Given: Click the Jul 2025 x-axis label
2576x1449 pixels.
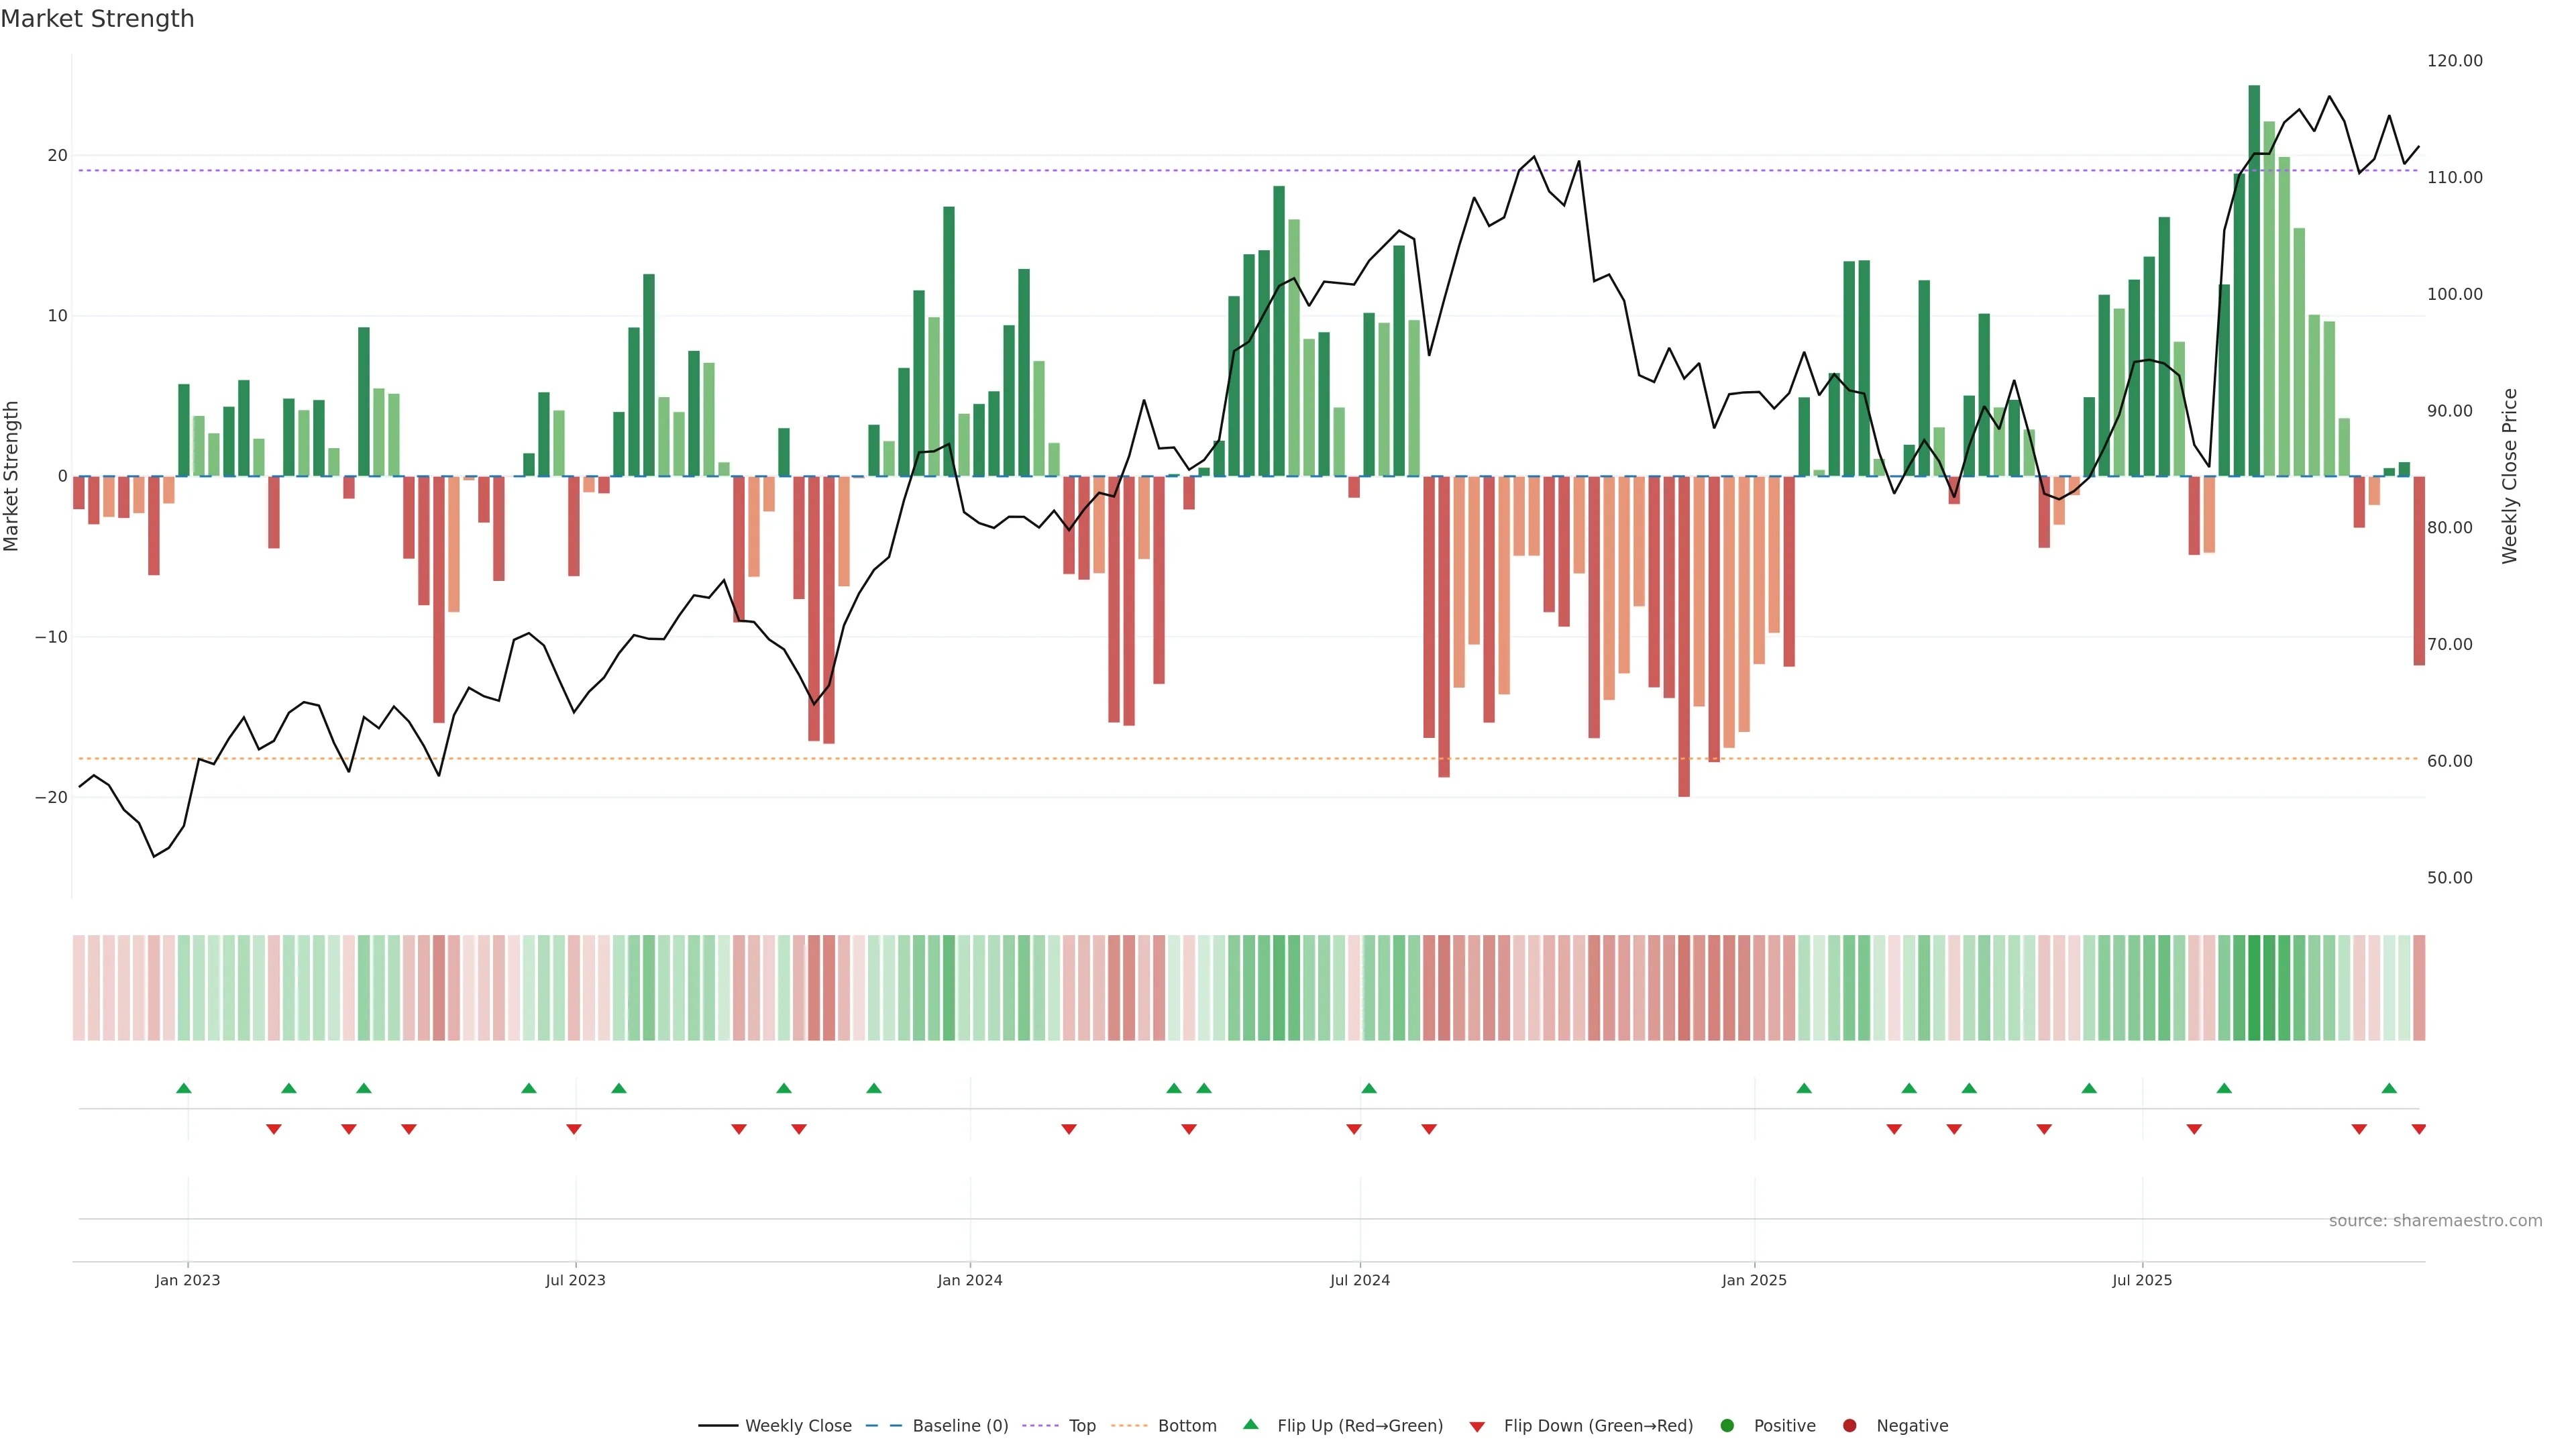Looking at the screenshot, I should pyautogui.click(x=2141, y=1280).
